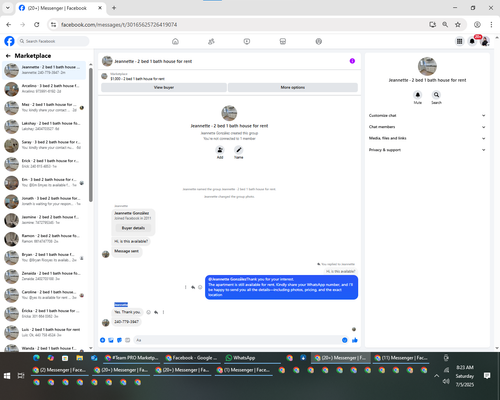Click Jeannette's group photo in right panel
Image resolution: width=500 pixels, height=400 pixels.
427,66
